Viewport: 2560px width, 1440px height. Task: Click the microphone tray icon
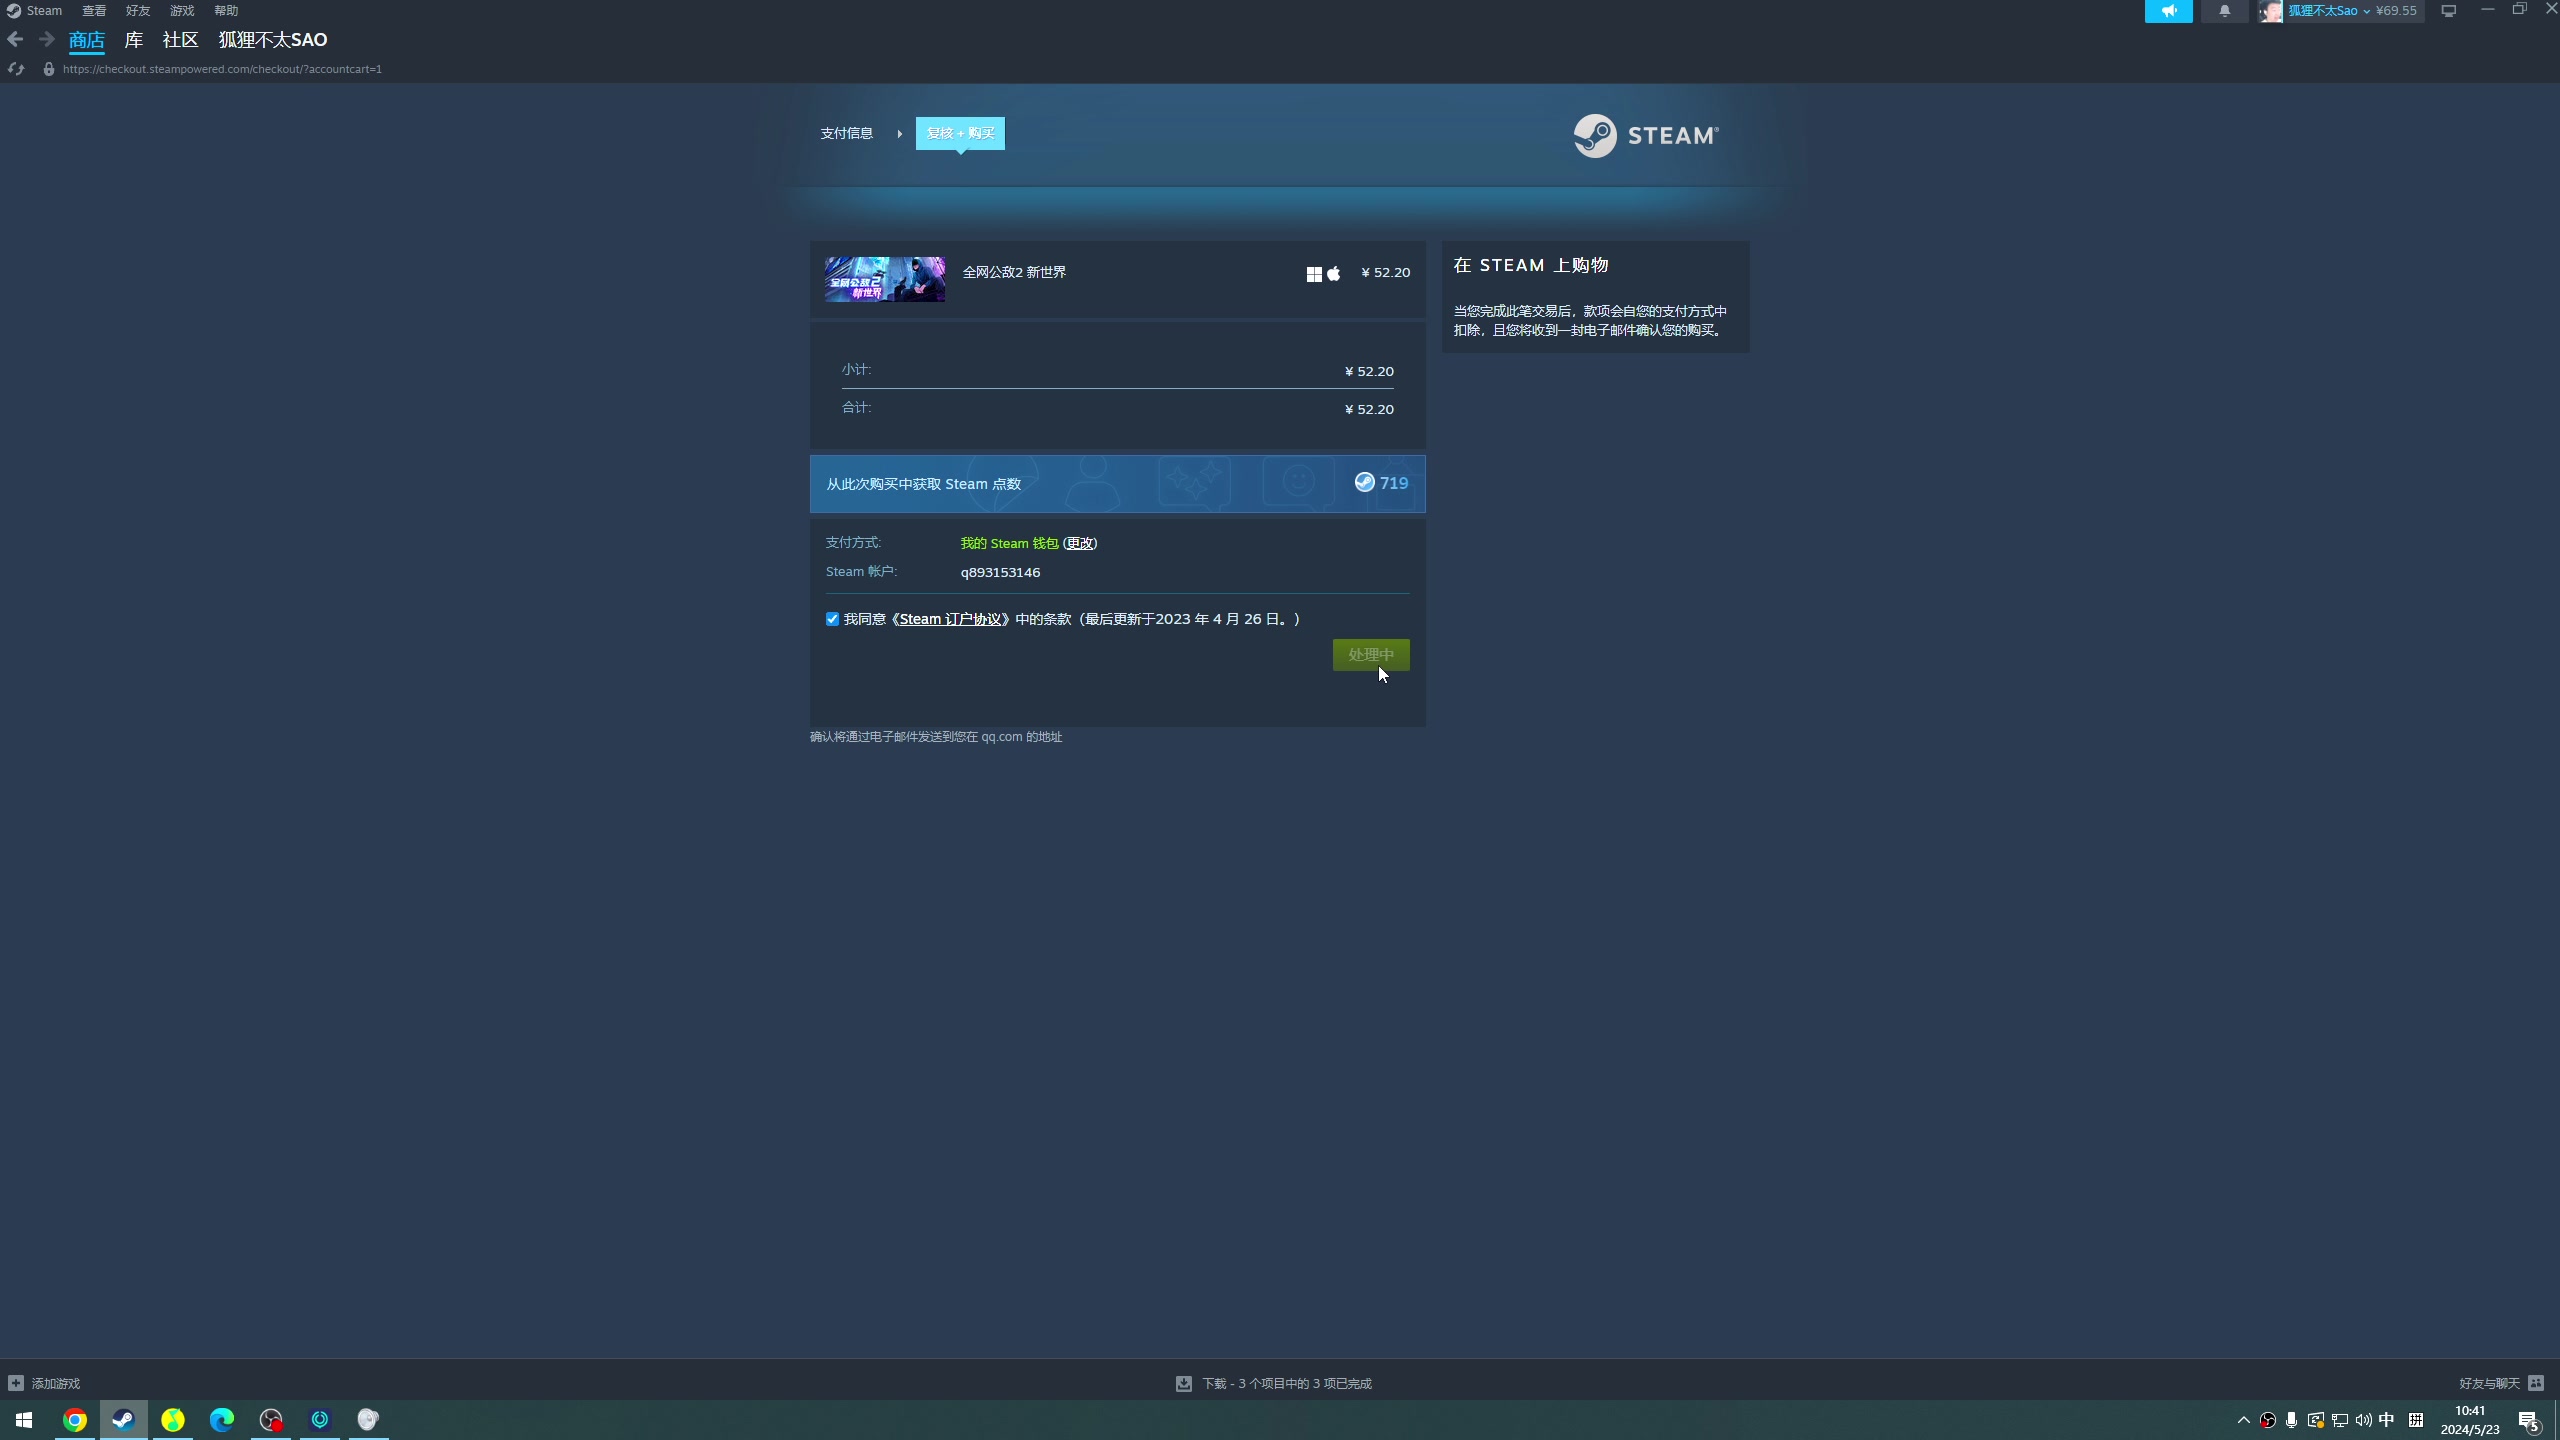click(x=2291, y=1420)
